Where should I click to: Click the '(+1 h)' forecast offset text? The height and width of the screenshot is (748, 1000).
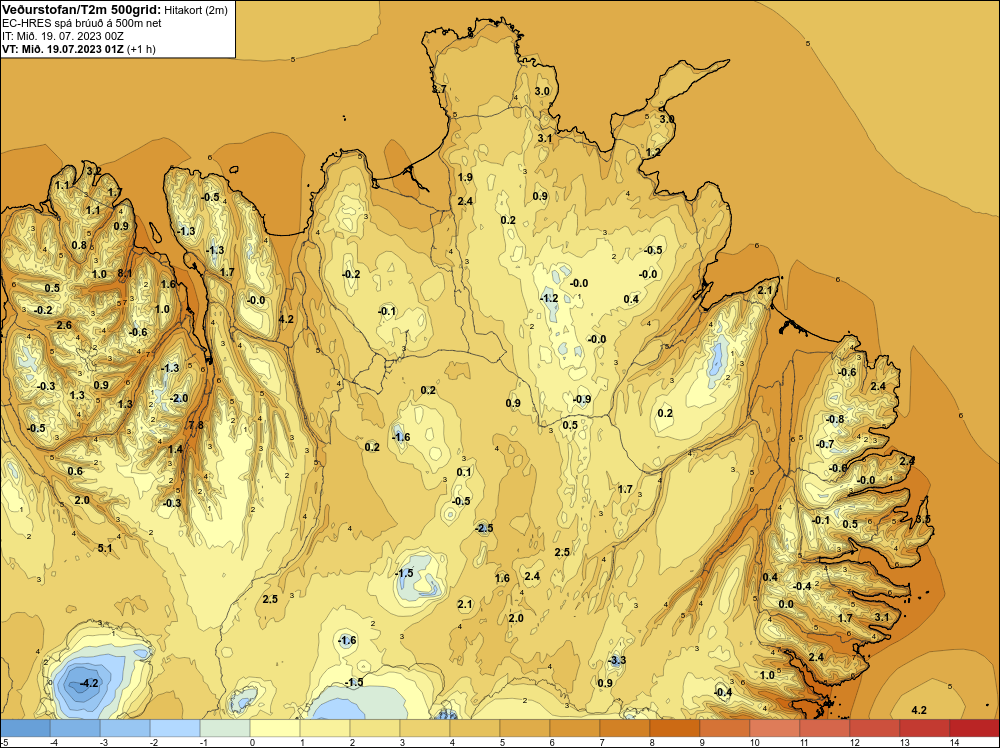142,49
